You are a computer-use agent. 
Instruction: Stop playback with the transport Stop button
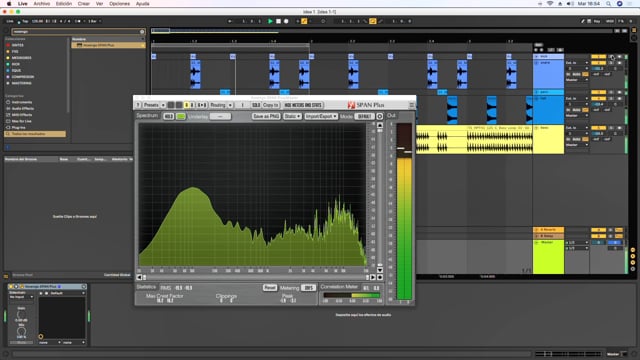tap(278, 21)
